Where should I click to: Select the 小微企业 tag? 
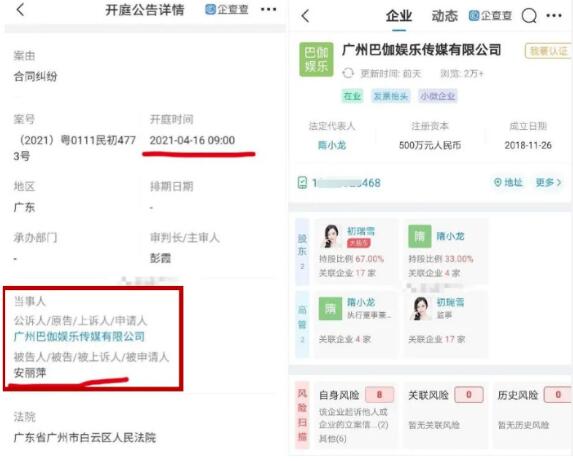(437, 96)
